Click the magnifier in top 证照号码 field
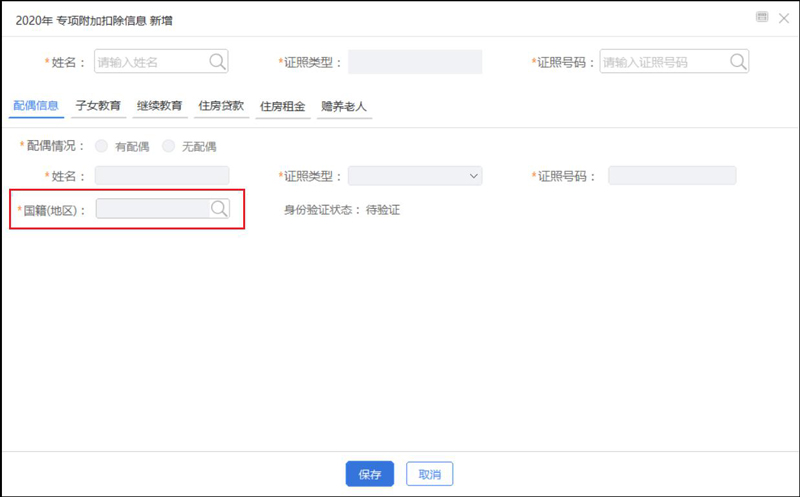This screenshot has width=800, height=497. click(x=738, y=62)
